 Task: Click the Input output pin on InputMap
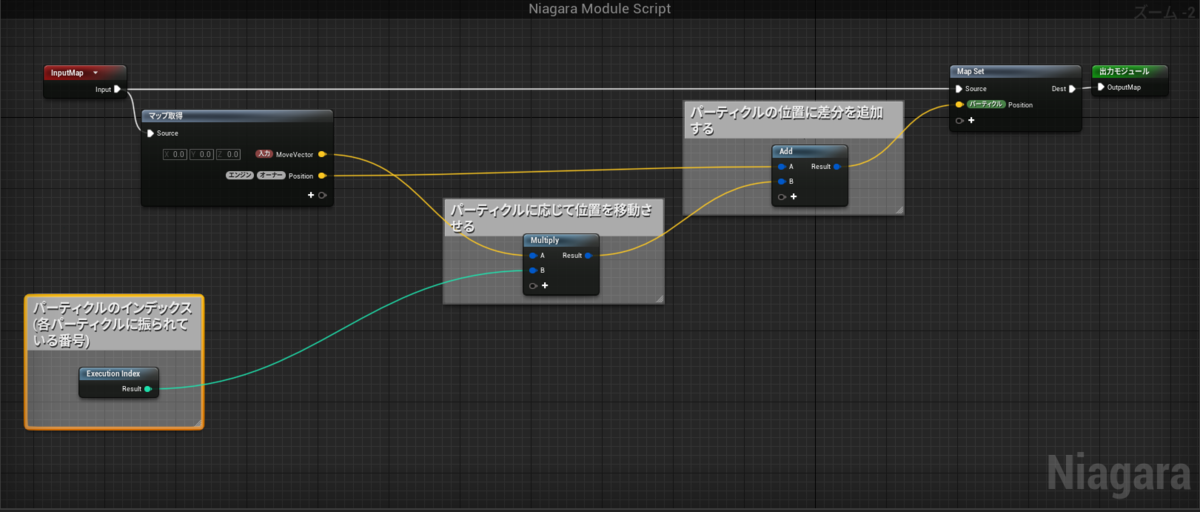(117, 89)
